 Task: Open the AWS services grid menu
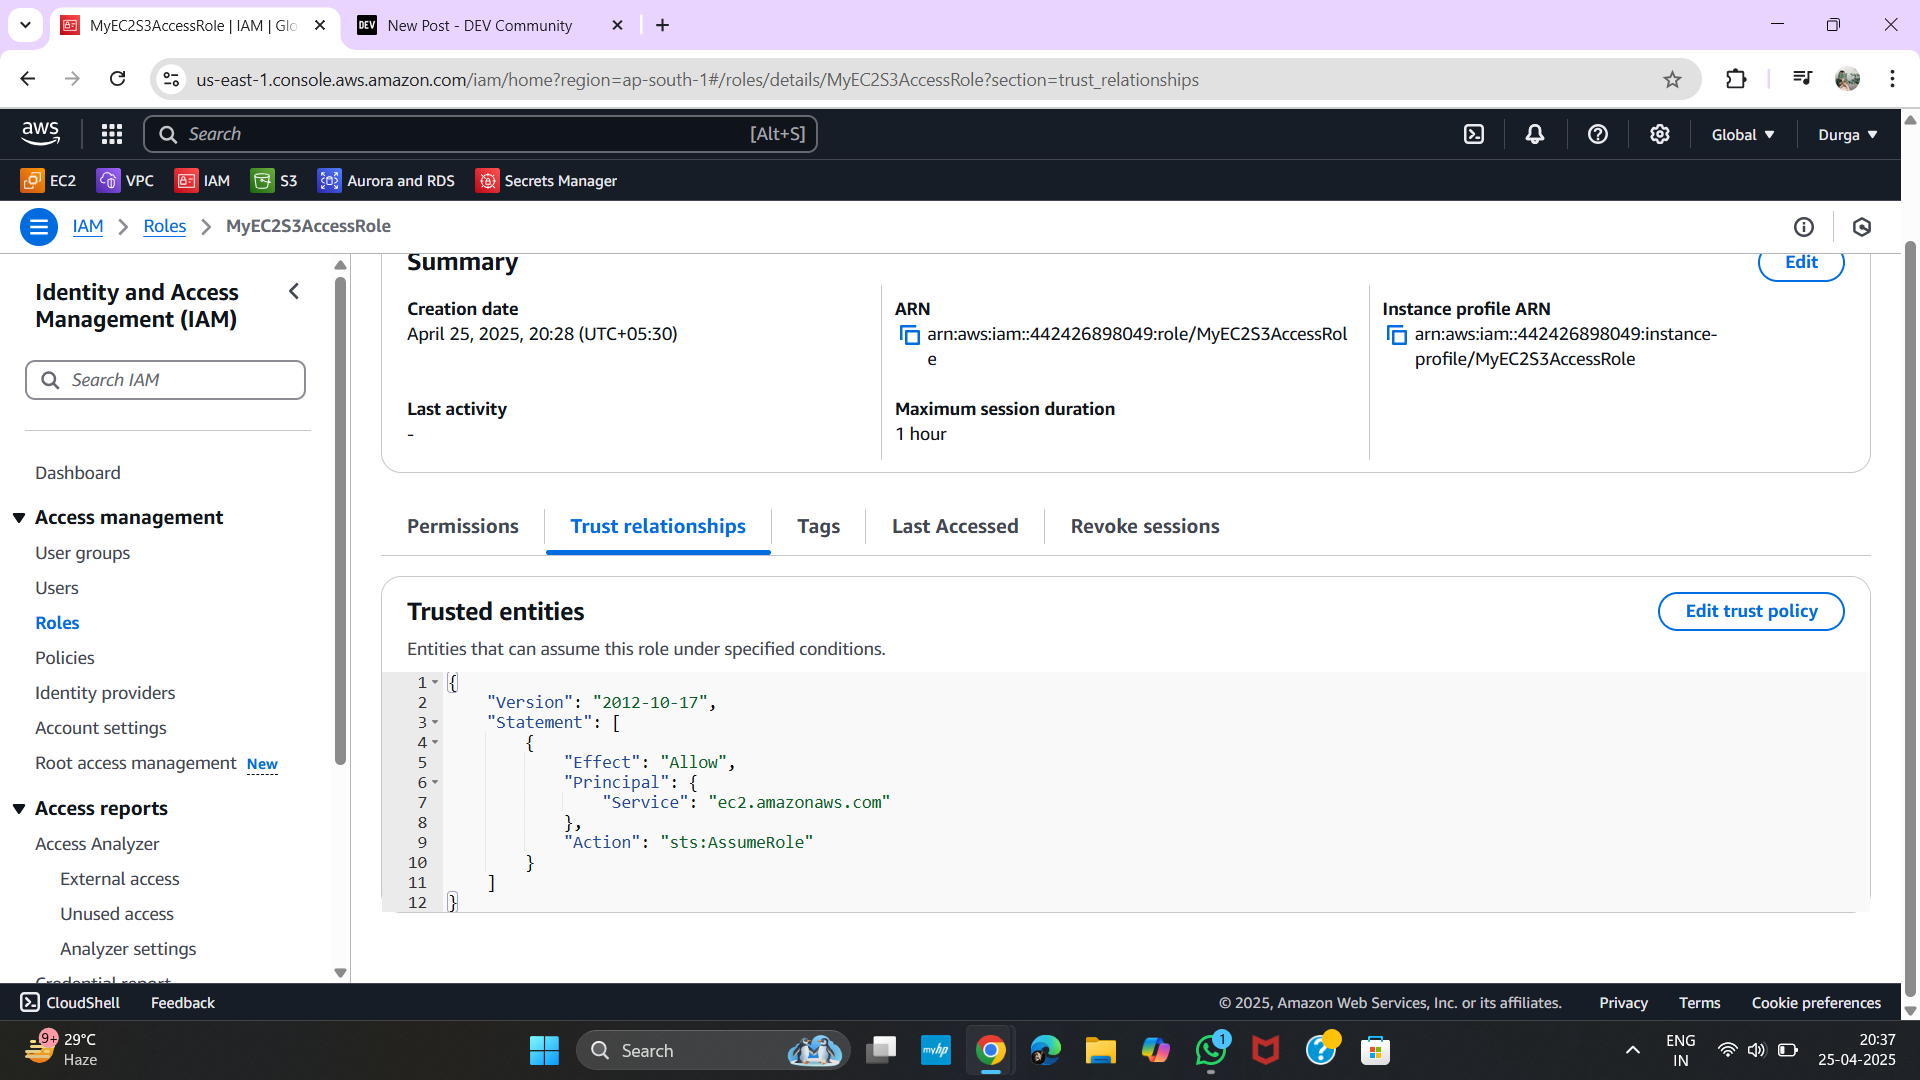click(112, 134)
